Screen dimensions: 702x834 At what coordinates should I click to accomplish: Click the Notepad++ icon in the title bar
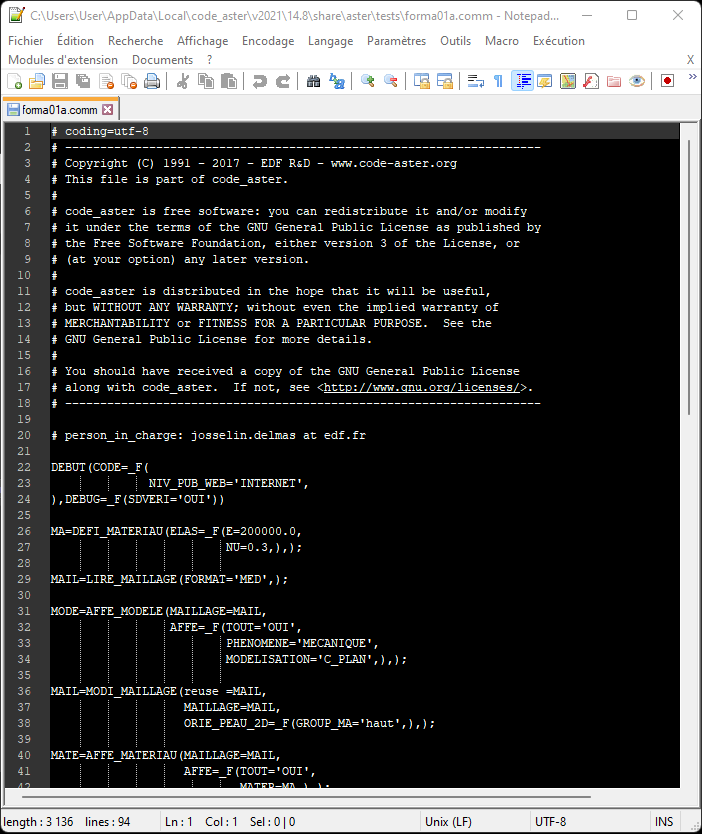coord(16,15)
